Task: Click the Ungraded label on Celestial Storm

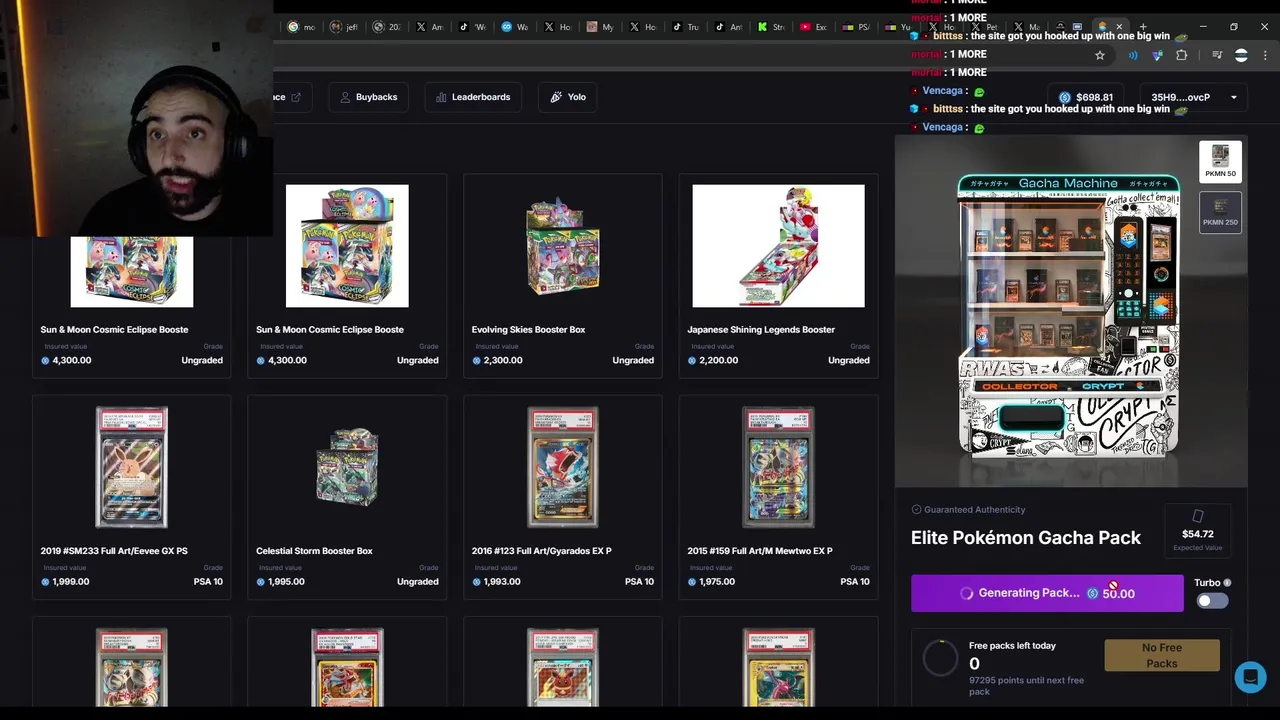Action: point(417,582)
